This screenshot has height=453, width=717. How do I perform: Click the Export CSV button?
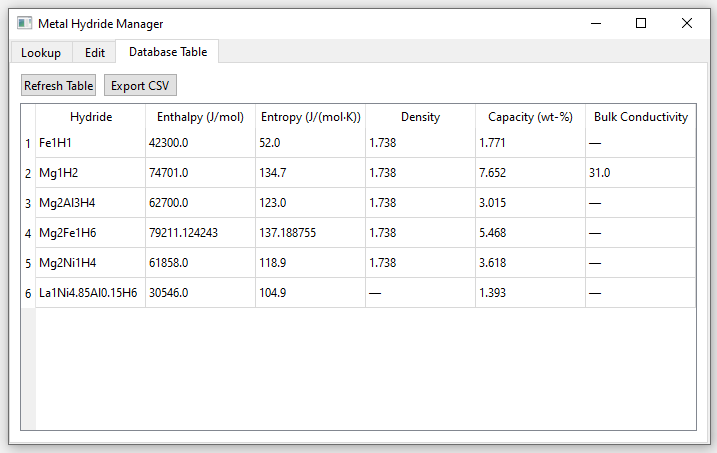[140, 86]
